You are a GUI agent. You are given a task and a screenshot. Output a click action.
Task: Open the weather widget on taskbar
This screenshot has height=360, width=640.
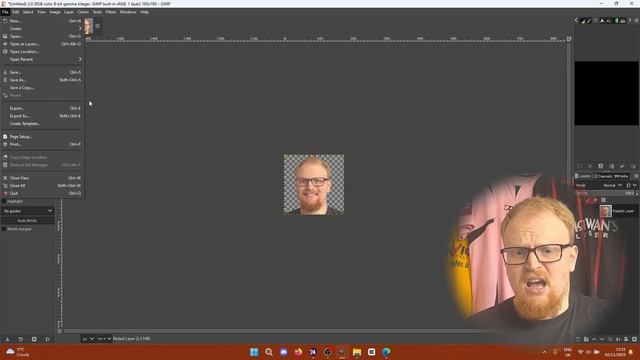[18, 352]
